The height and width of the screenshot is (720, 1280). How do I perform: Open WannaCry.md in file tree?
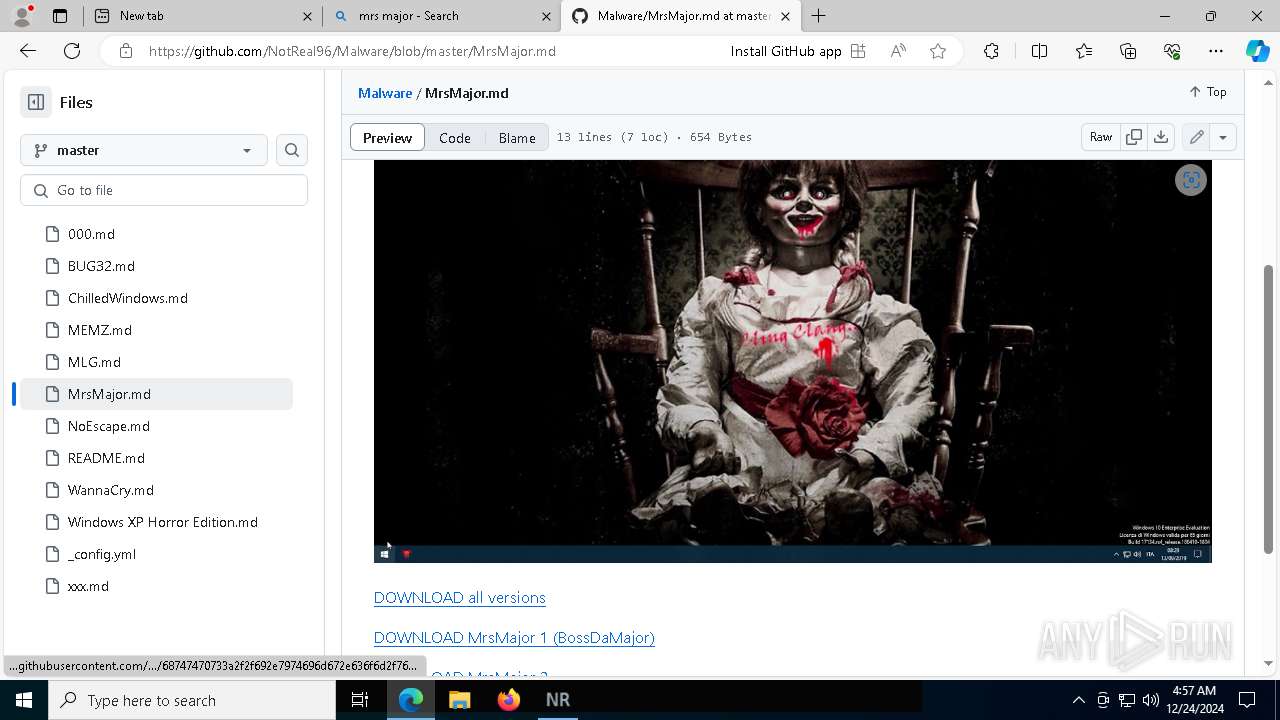tap(110, 490)
